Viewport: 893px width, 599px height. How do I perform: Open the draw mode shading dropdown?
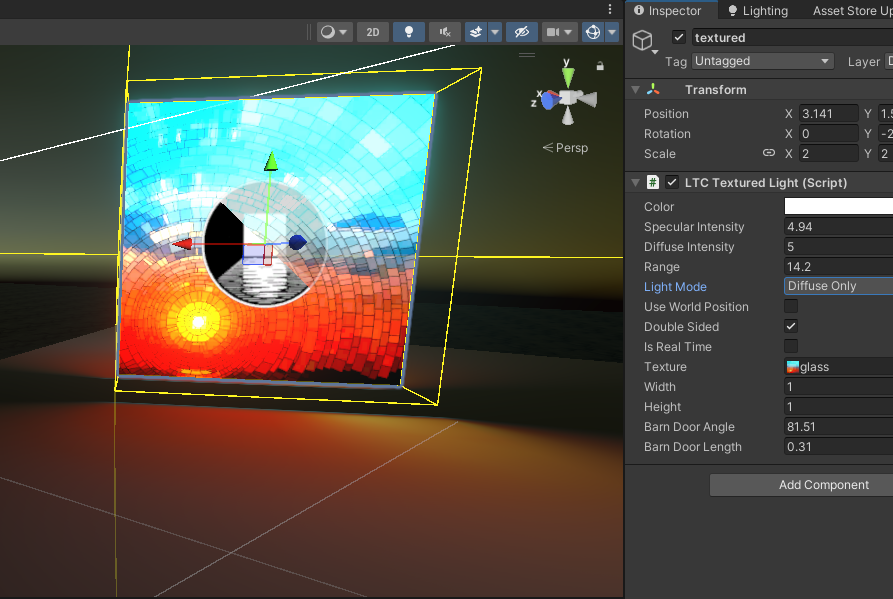pyautogui.click(x=334, y=32)
